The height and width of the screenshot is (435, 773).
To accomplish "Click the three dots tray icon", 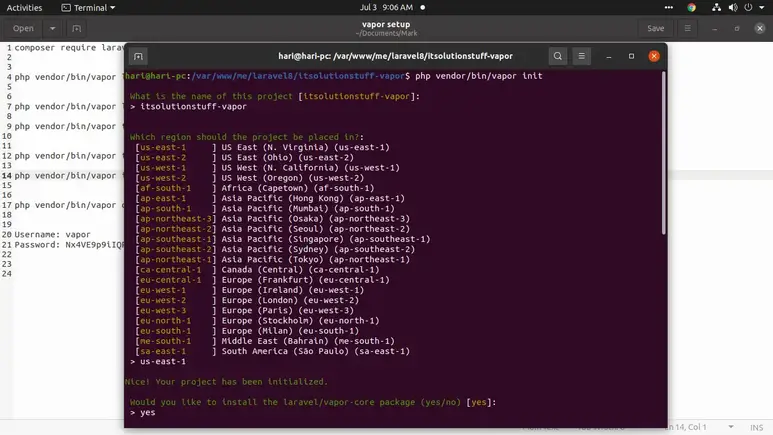I will pyautogui.click(x=668, y=7).
